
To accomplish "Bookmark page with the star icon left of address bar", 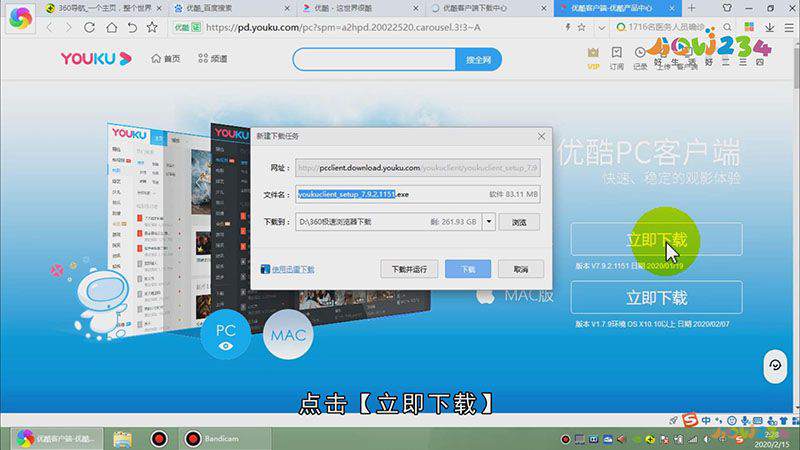I will [x=152, y=28].
